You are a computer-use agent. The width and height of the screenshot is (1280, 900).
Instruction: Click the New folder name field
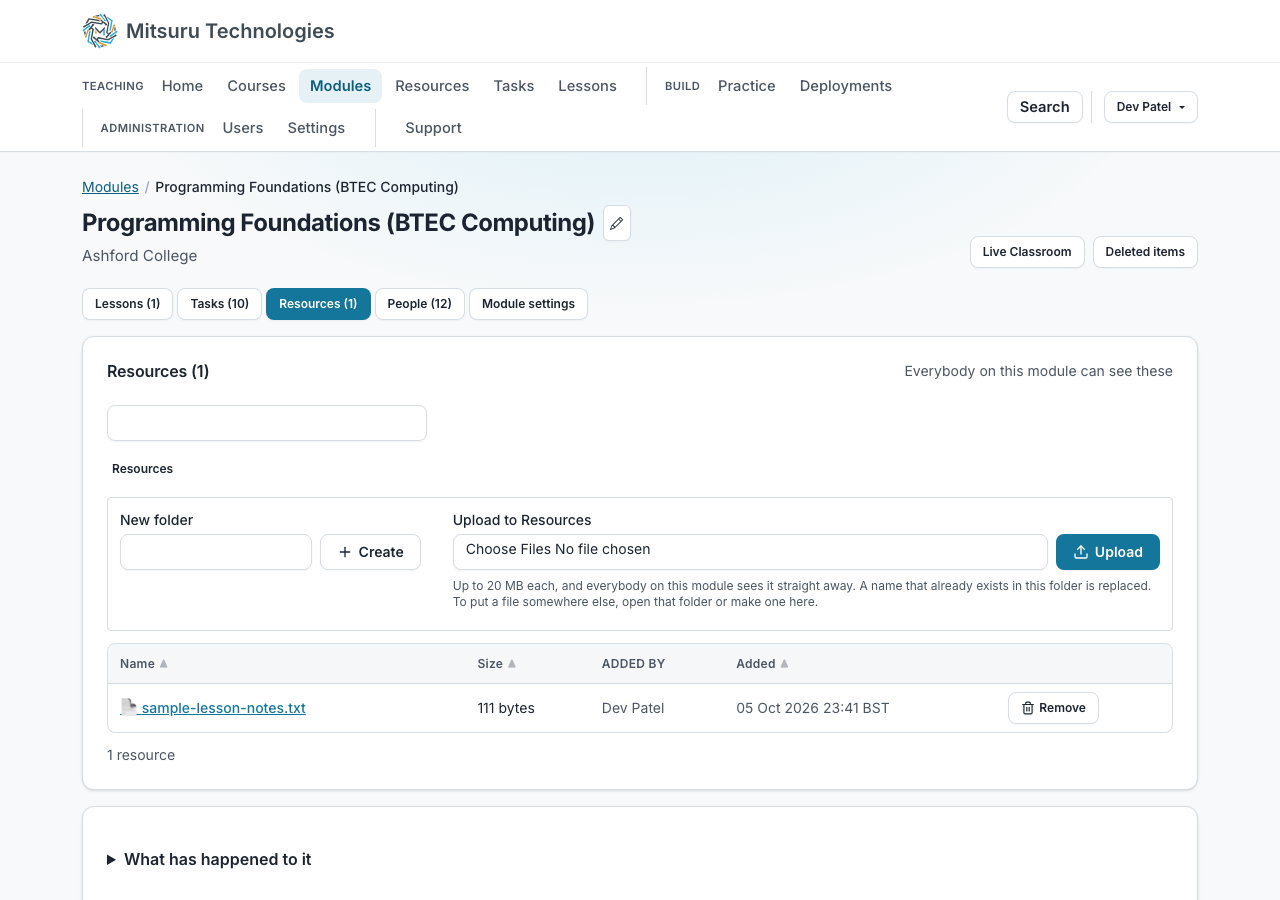click(x=216, y=552)
